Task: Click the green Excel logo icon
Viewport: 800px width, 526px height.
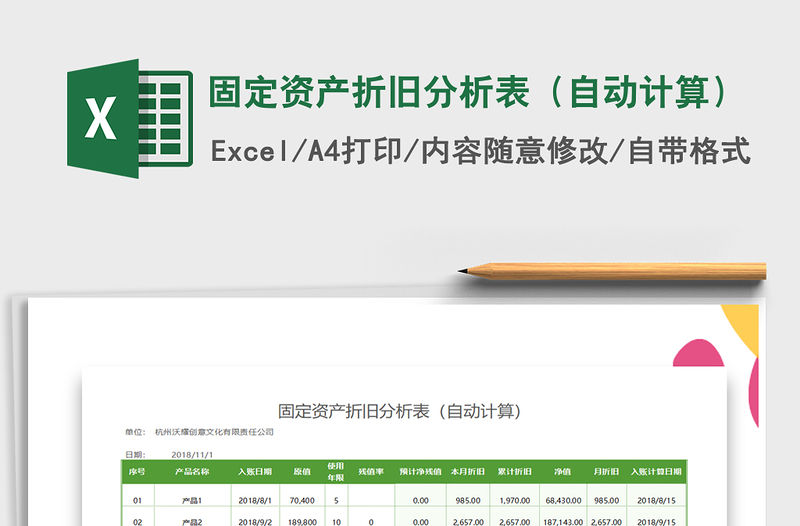Action: 130,118
